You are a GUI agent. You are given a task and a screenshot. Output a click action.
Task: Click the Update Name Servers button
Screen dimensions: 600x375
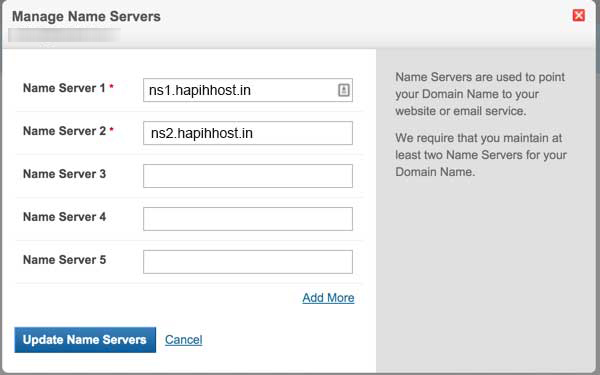click(85, 340)
